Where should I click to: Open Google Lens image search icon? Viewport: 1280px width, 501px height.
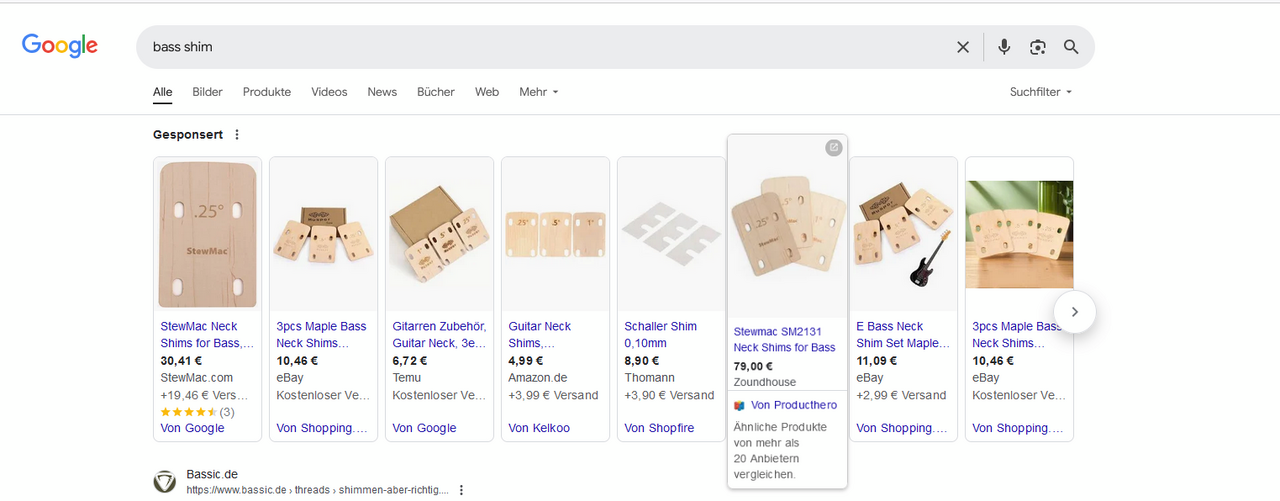coord(1038,47)
